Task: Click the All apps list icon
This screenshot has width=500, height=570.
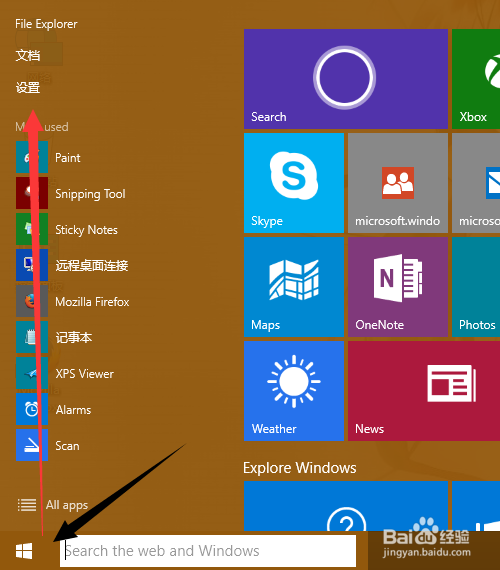Action: 27,505
